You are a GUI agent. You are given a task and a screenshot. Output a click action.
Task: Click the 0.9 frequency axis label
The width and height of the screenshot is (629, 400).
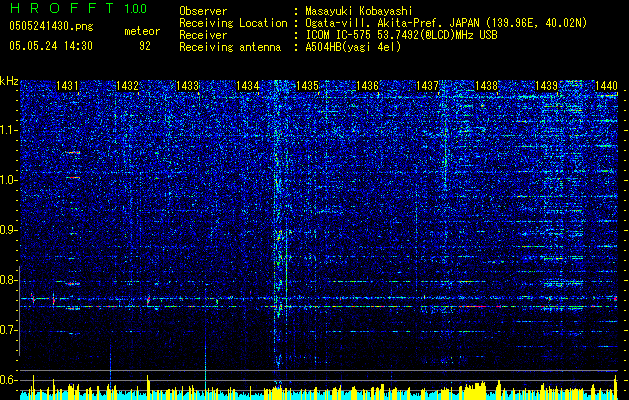point(9,230)
